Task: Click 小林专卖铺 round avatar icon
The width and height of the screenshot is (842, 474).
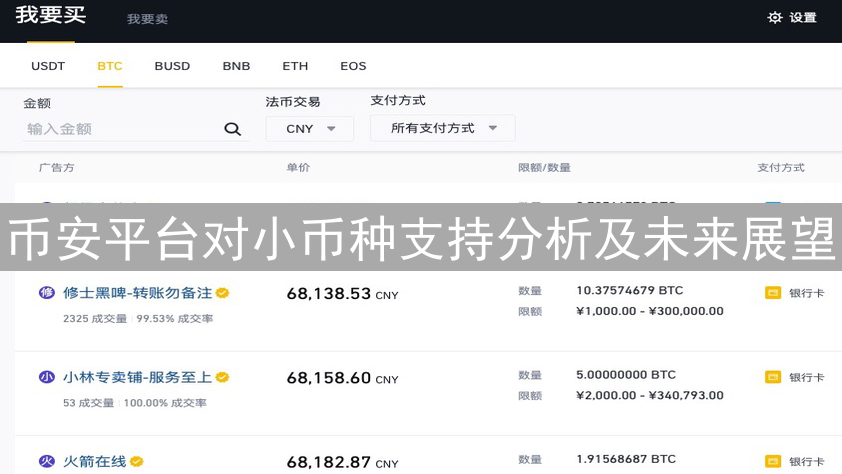Action: (x=47, y=377)
